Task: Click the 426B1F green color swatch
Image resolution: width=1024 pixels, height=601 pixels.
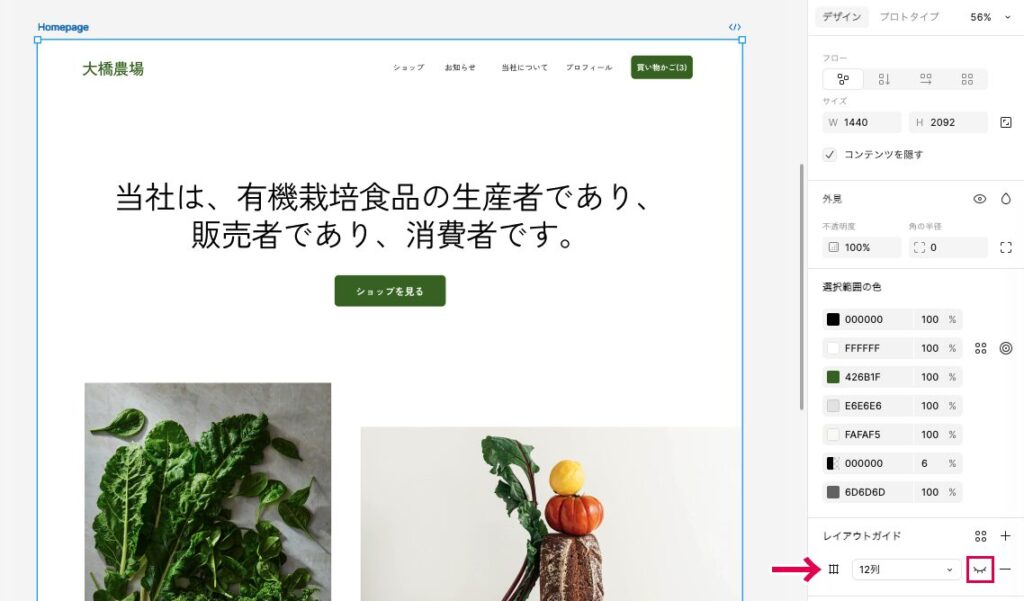Action: (x=833, y=377)
